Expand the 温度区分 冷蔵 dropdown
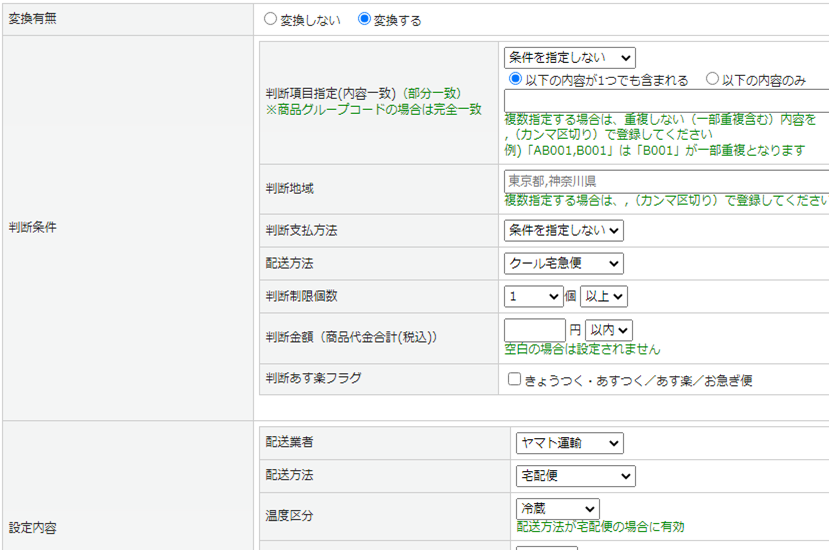 (557, 509)
